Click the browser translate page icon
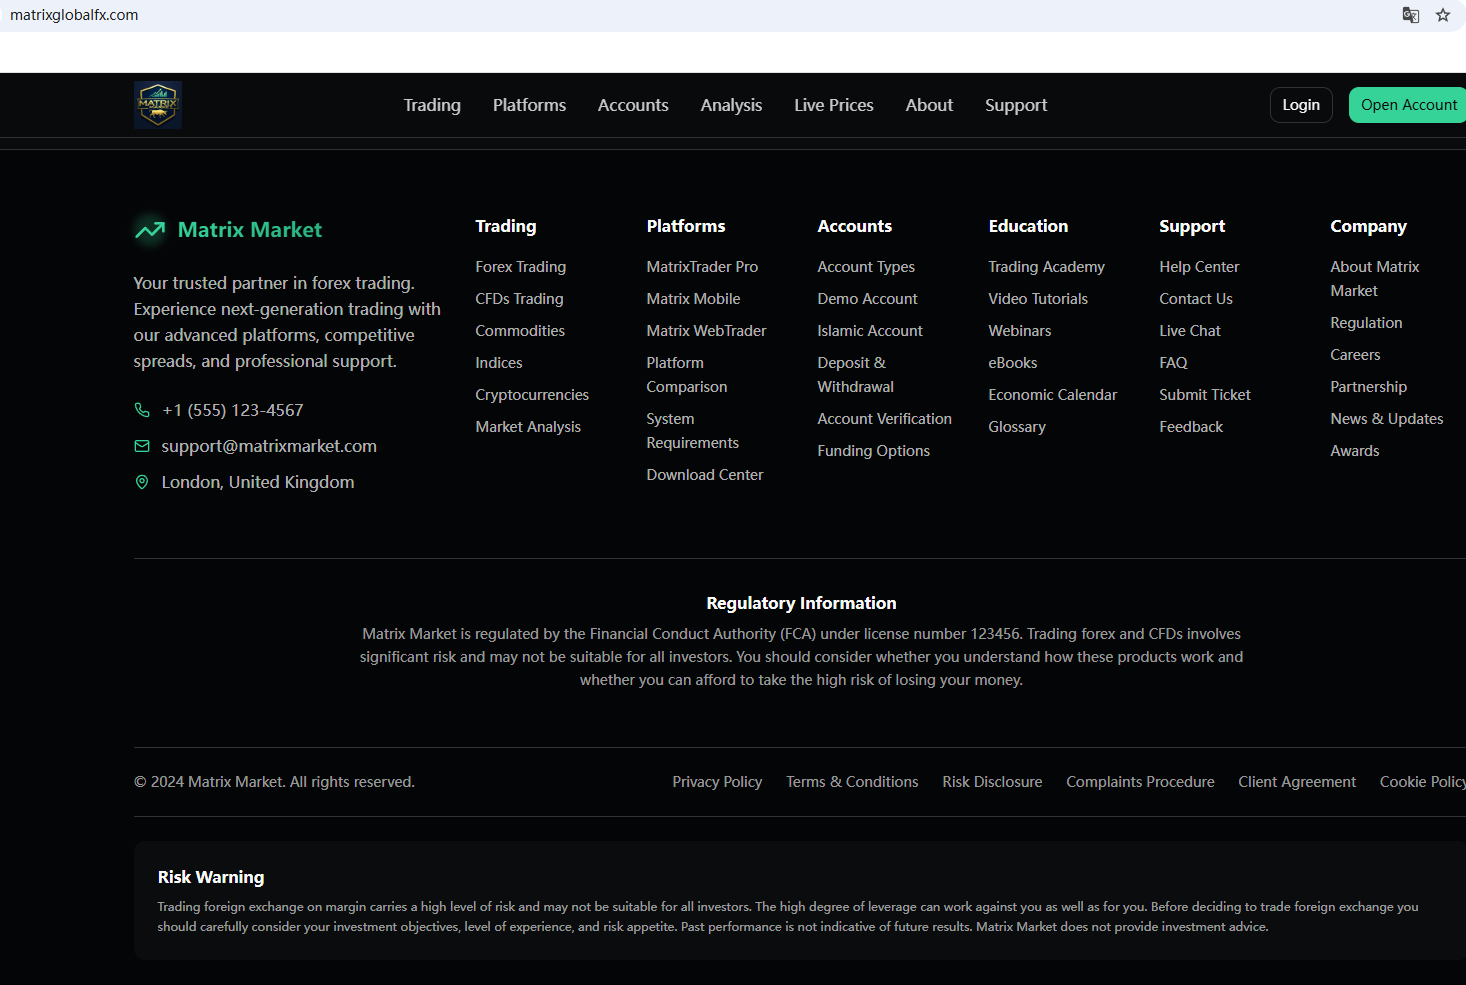This screenshot has width=1466, height=985. click(1410, 15)
